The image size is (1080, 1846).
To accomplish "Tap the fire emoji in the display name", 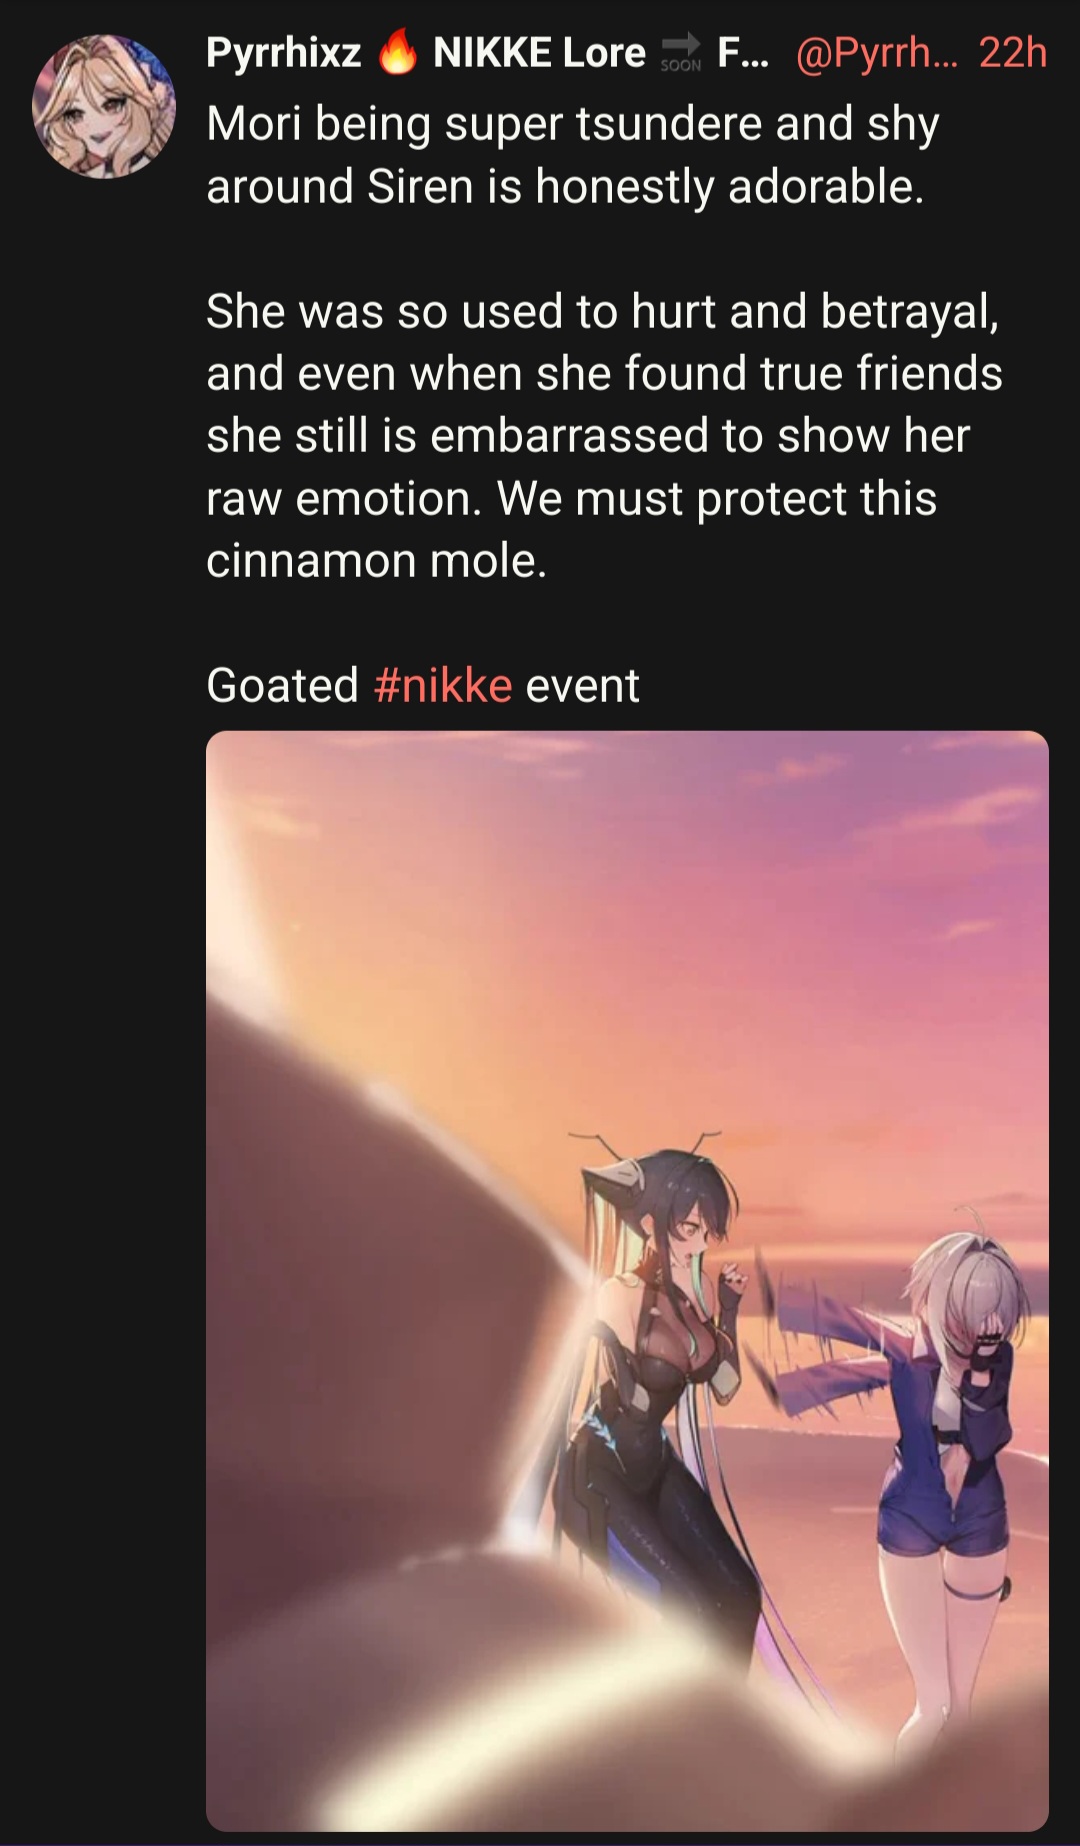I will 397,52.
